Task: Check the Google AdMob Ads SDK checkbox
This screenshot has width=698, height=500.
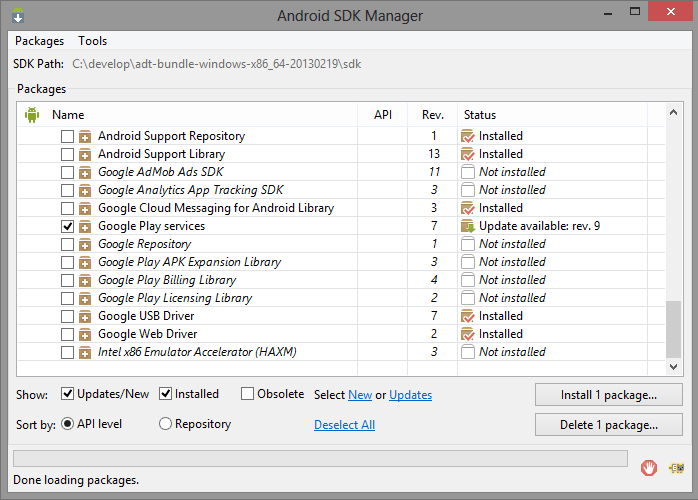Action: tap(67, 172)
